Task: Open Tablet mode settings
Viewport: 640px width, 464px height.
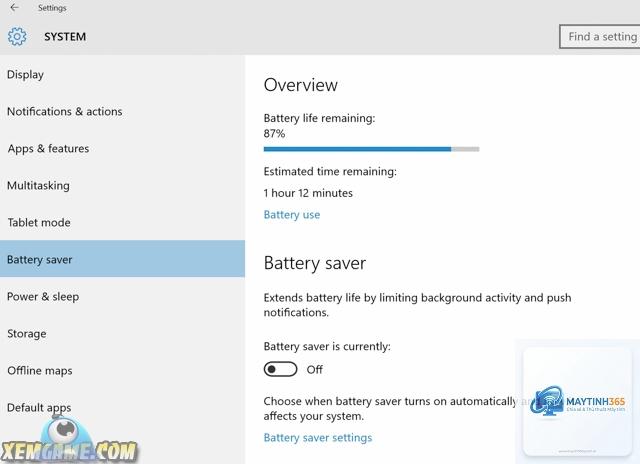Action: [122, 222]
